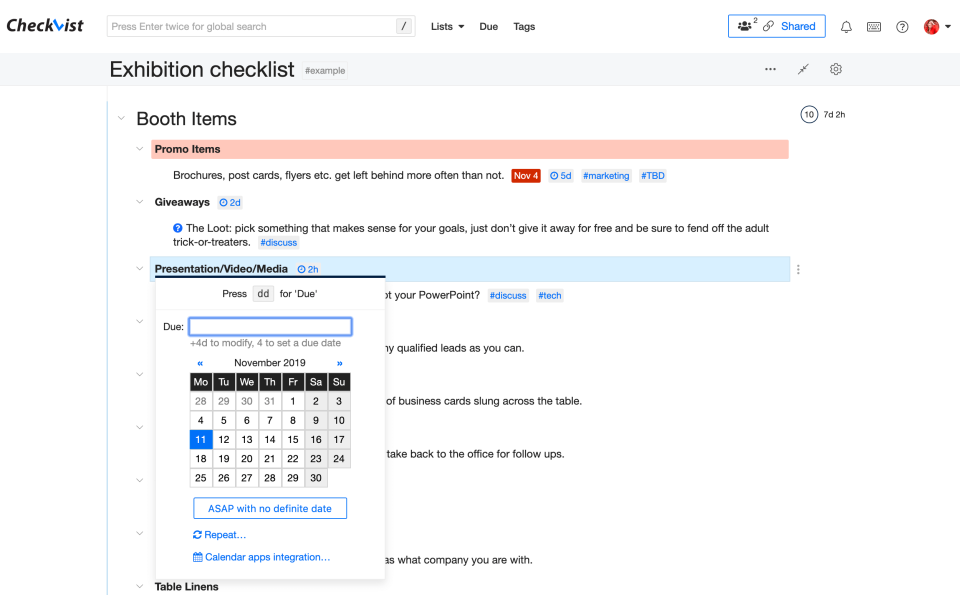Collapse the Giveaways node
This screenshot has width=960, height=595.
click(x=140, y=202)
